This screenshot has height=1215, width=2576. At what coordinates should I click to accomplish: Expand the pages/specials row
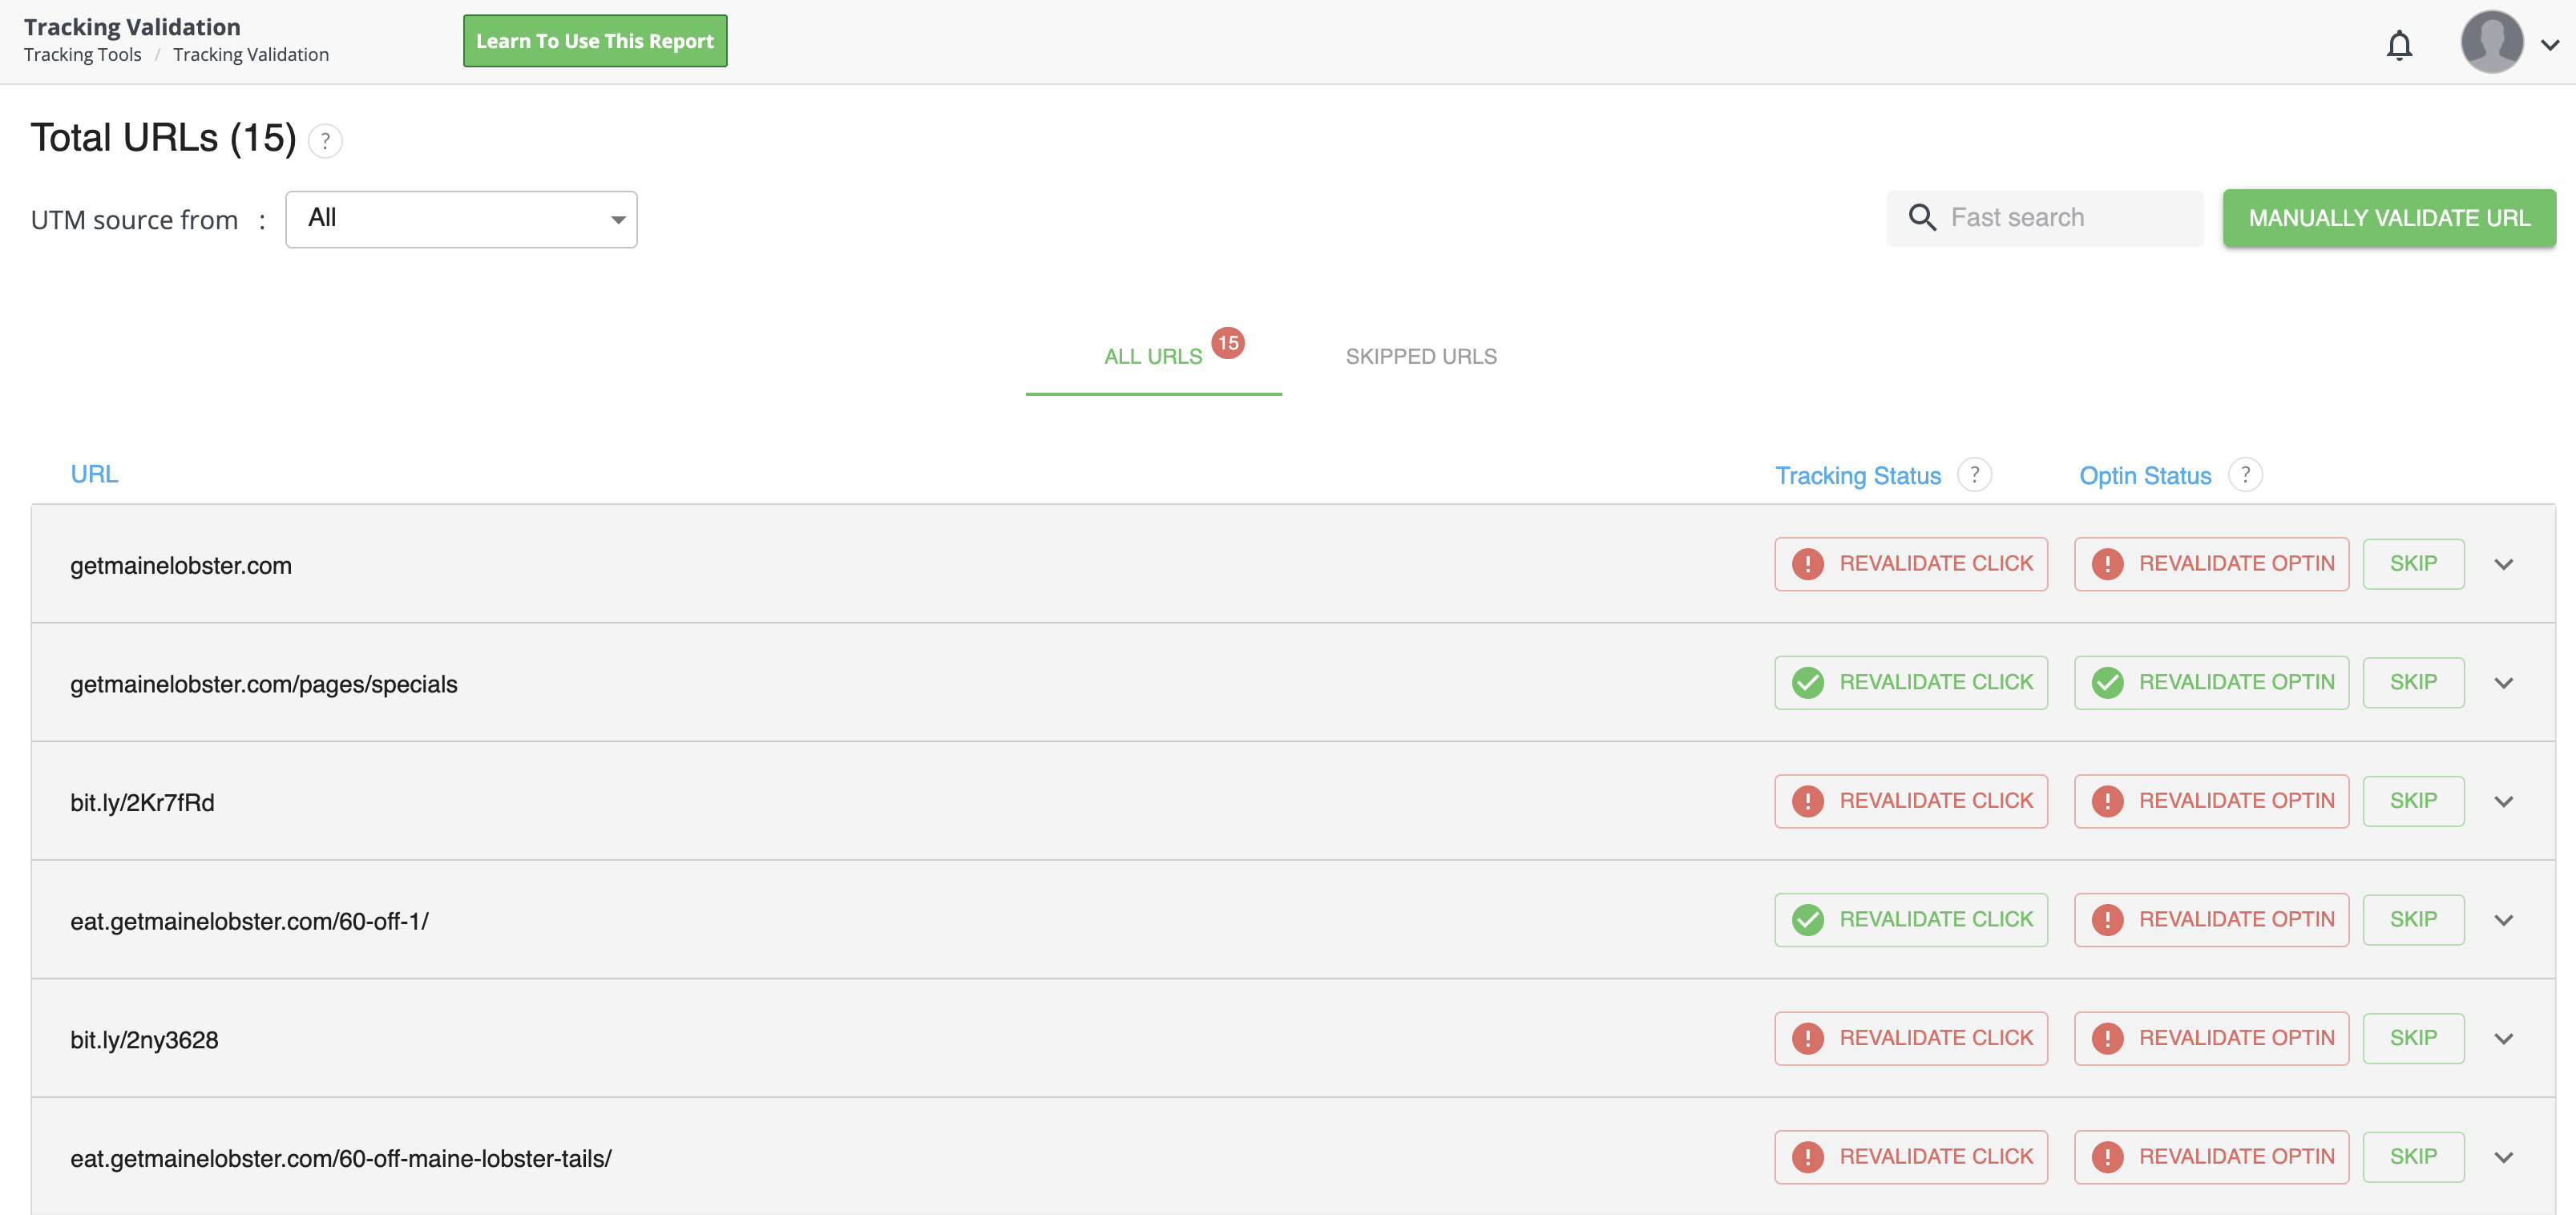click(x=2503, y=684)
